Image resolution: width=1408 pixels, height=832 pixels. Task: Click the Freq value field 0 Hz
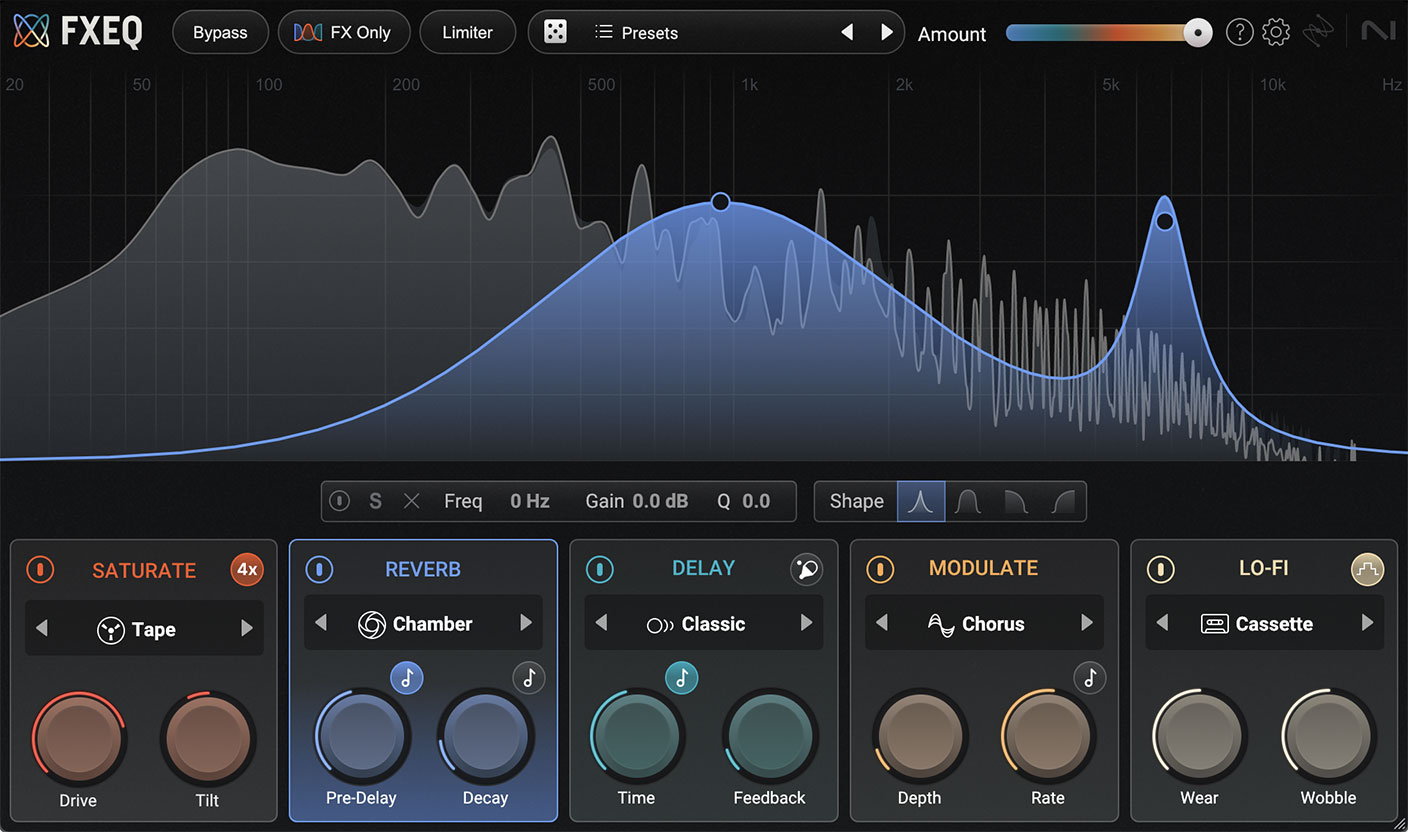[x=530, y=501]
